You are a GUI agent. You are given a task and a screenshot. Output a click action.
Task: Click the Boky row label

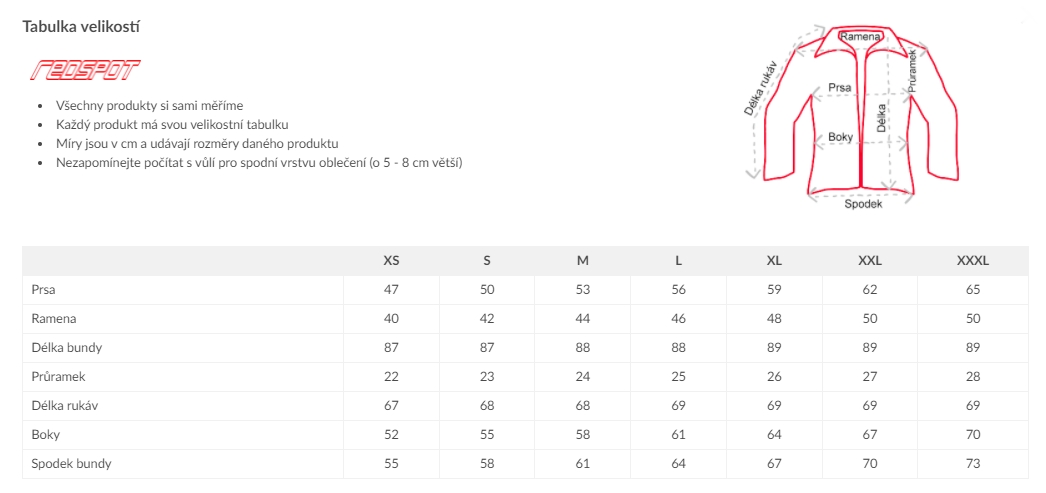tap(45, 435)
